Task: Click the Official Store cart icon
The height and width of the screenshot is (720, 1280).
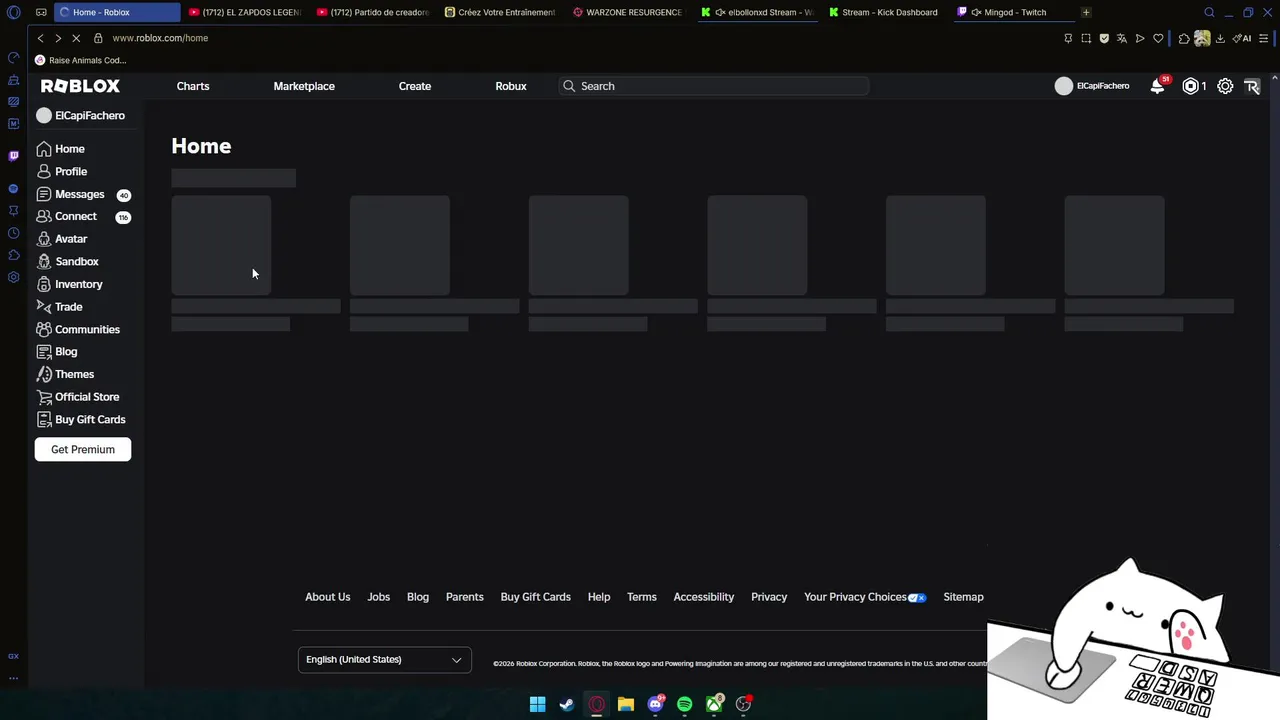Action: click(44, 397)
